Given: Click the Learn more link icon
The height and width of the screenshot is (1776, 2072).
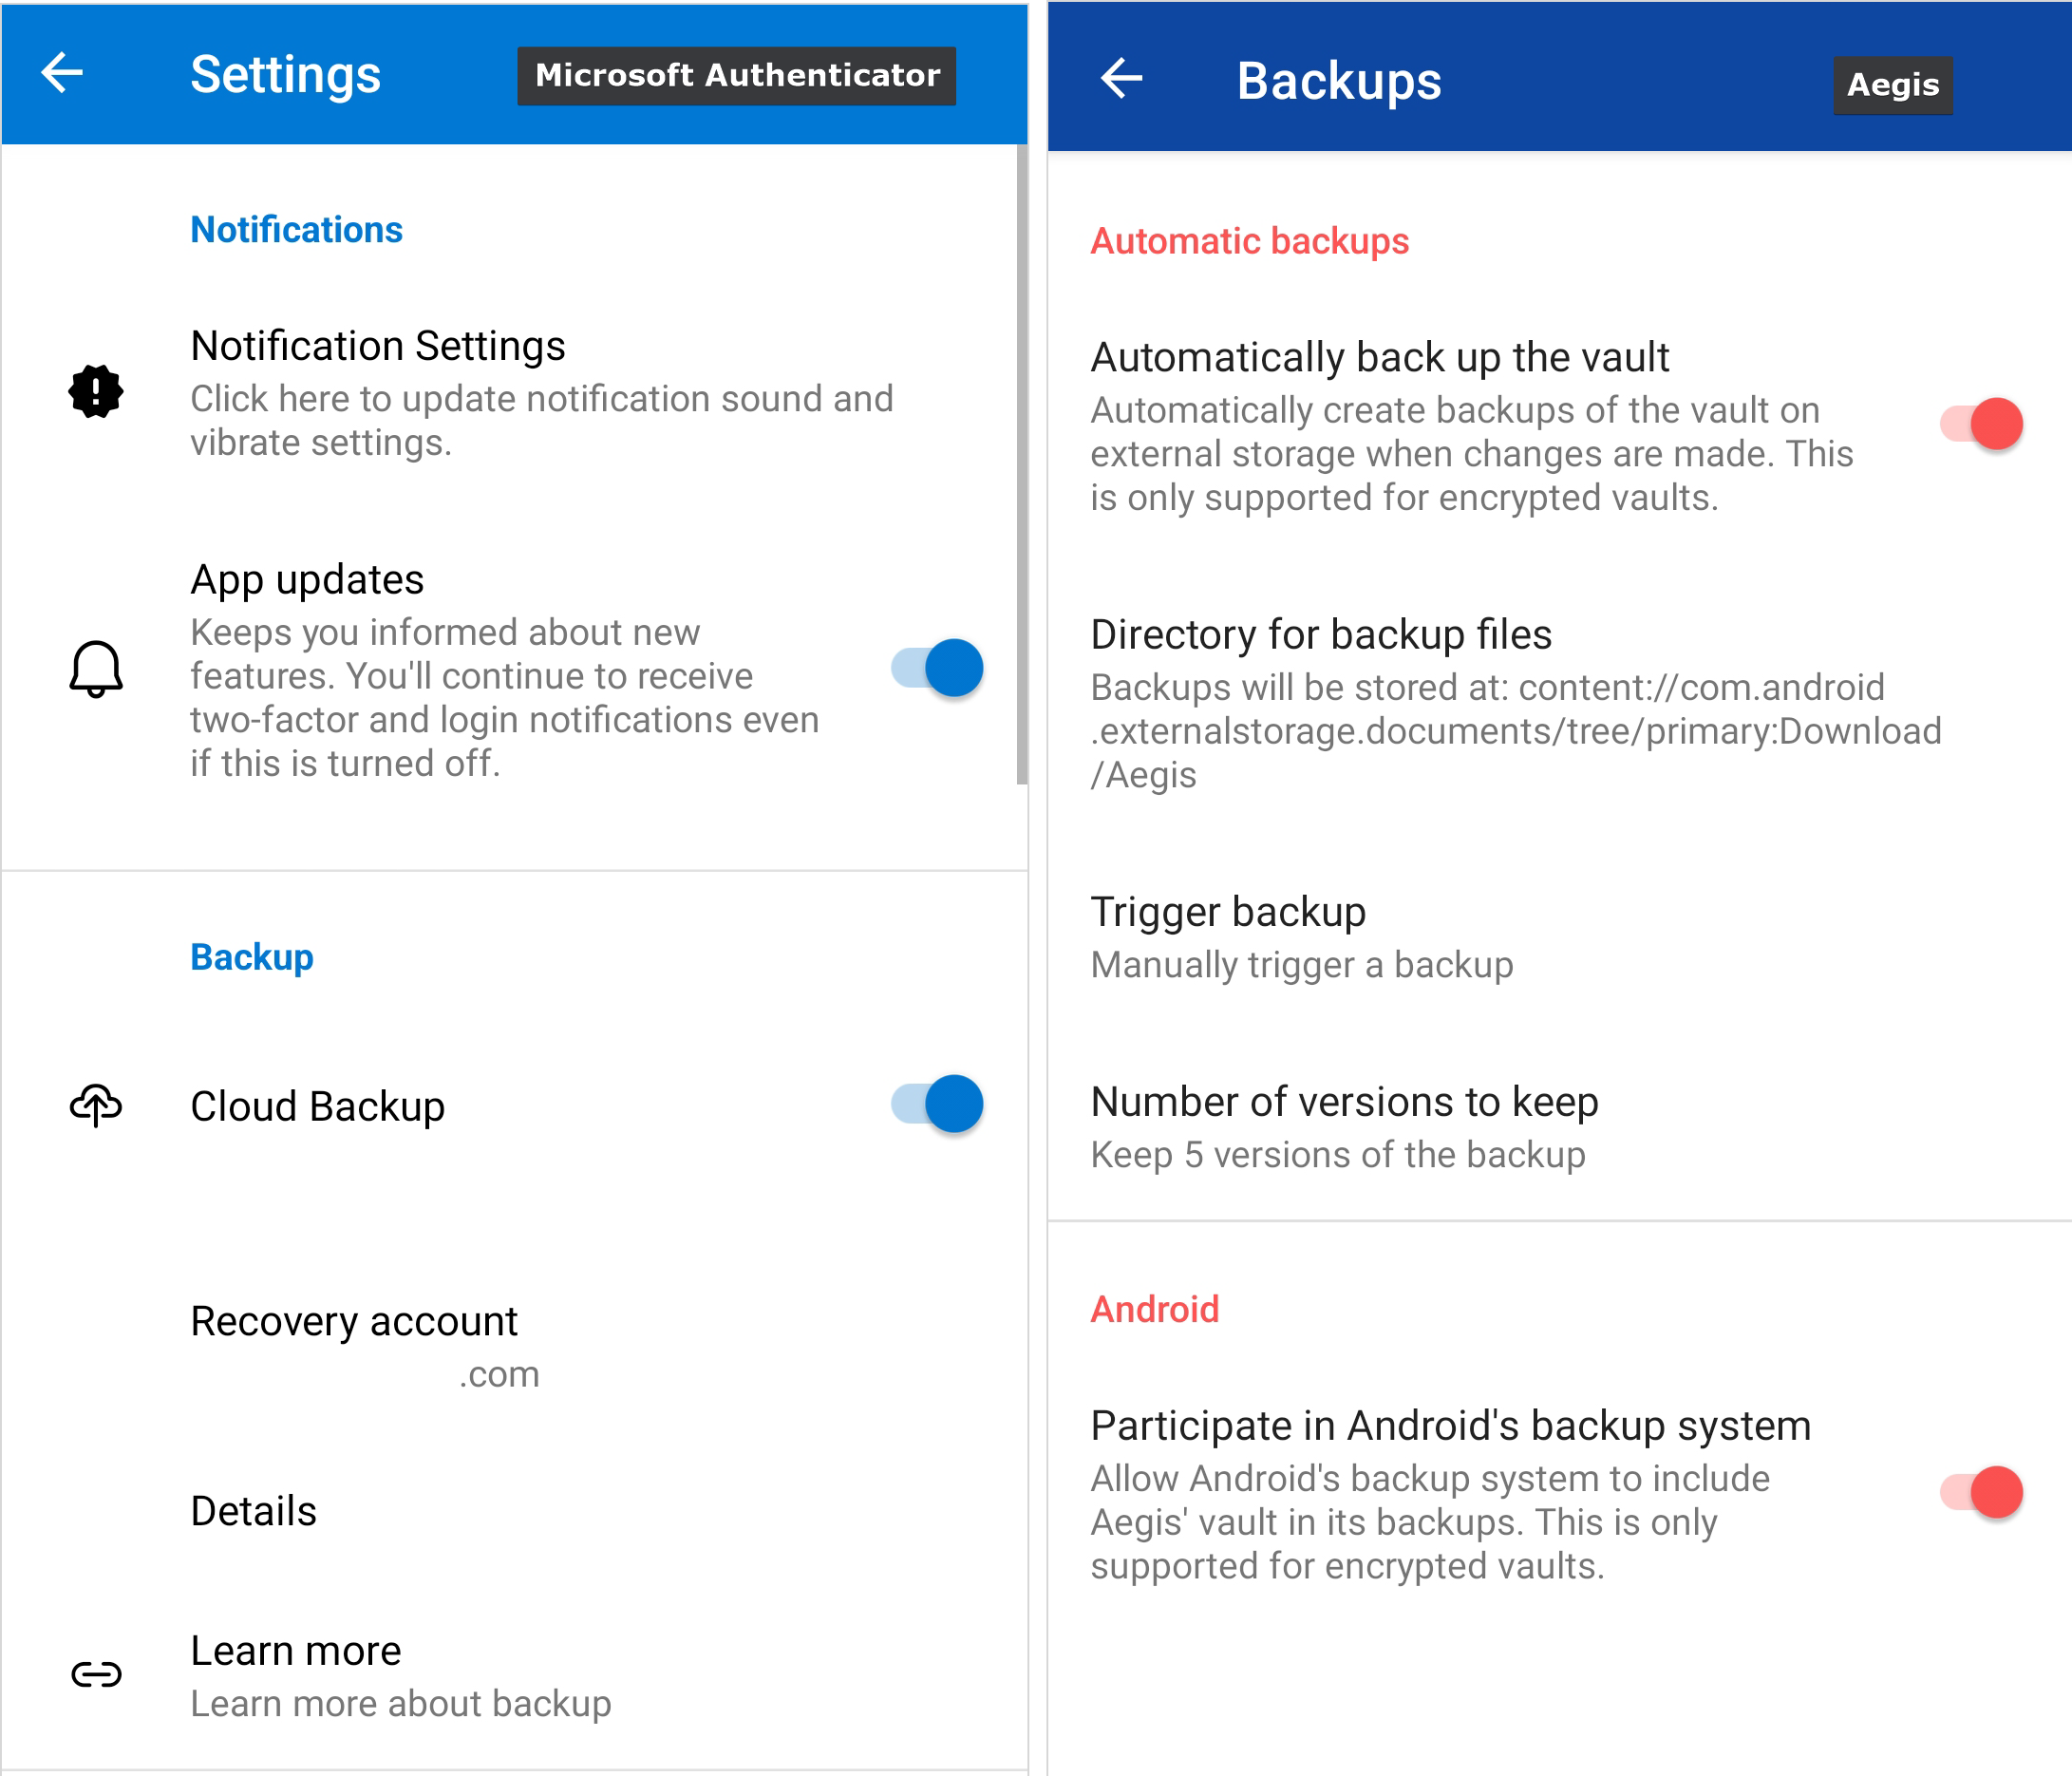Looking at the screenshot, I should 96,1674.
